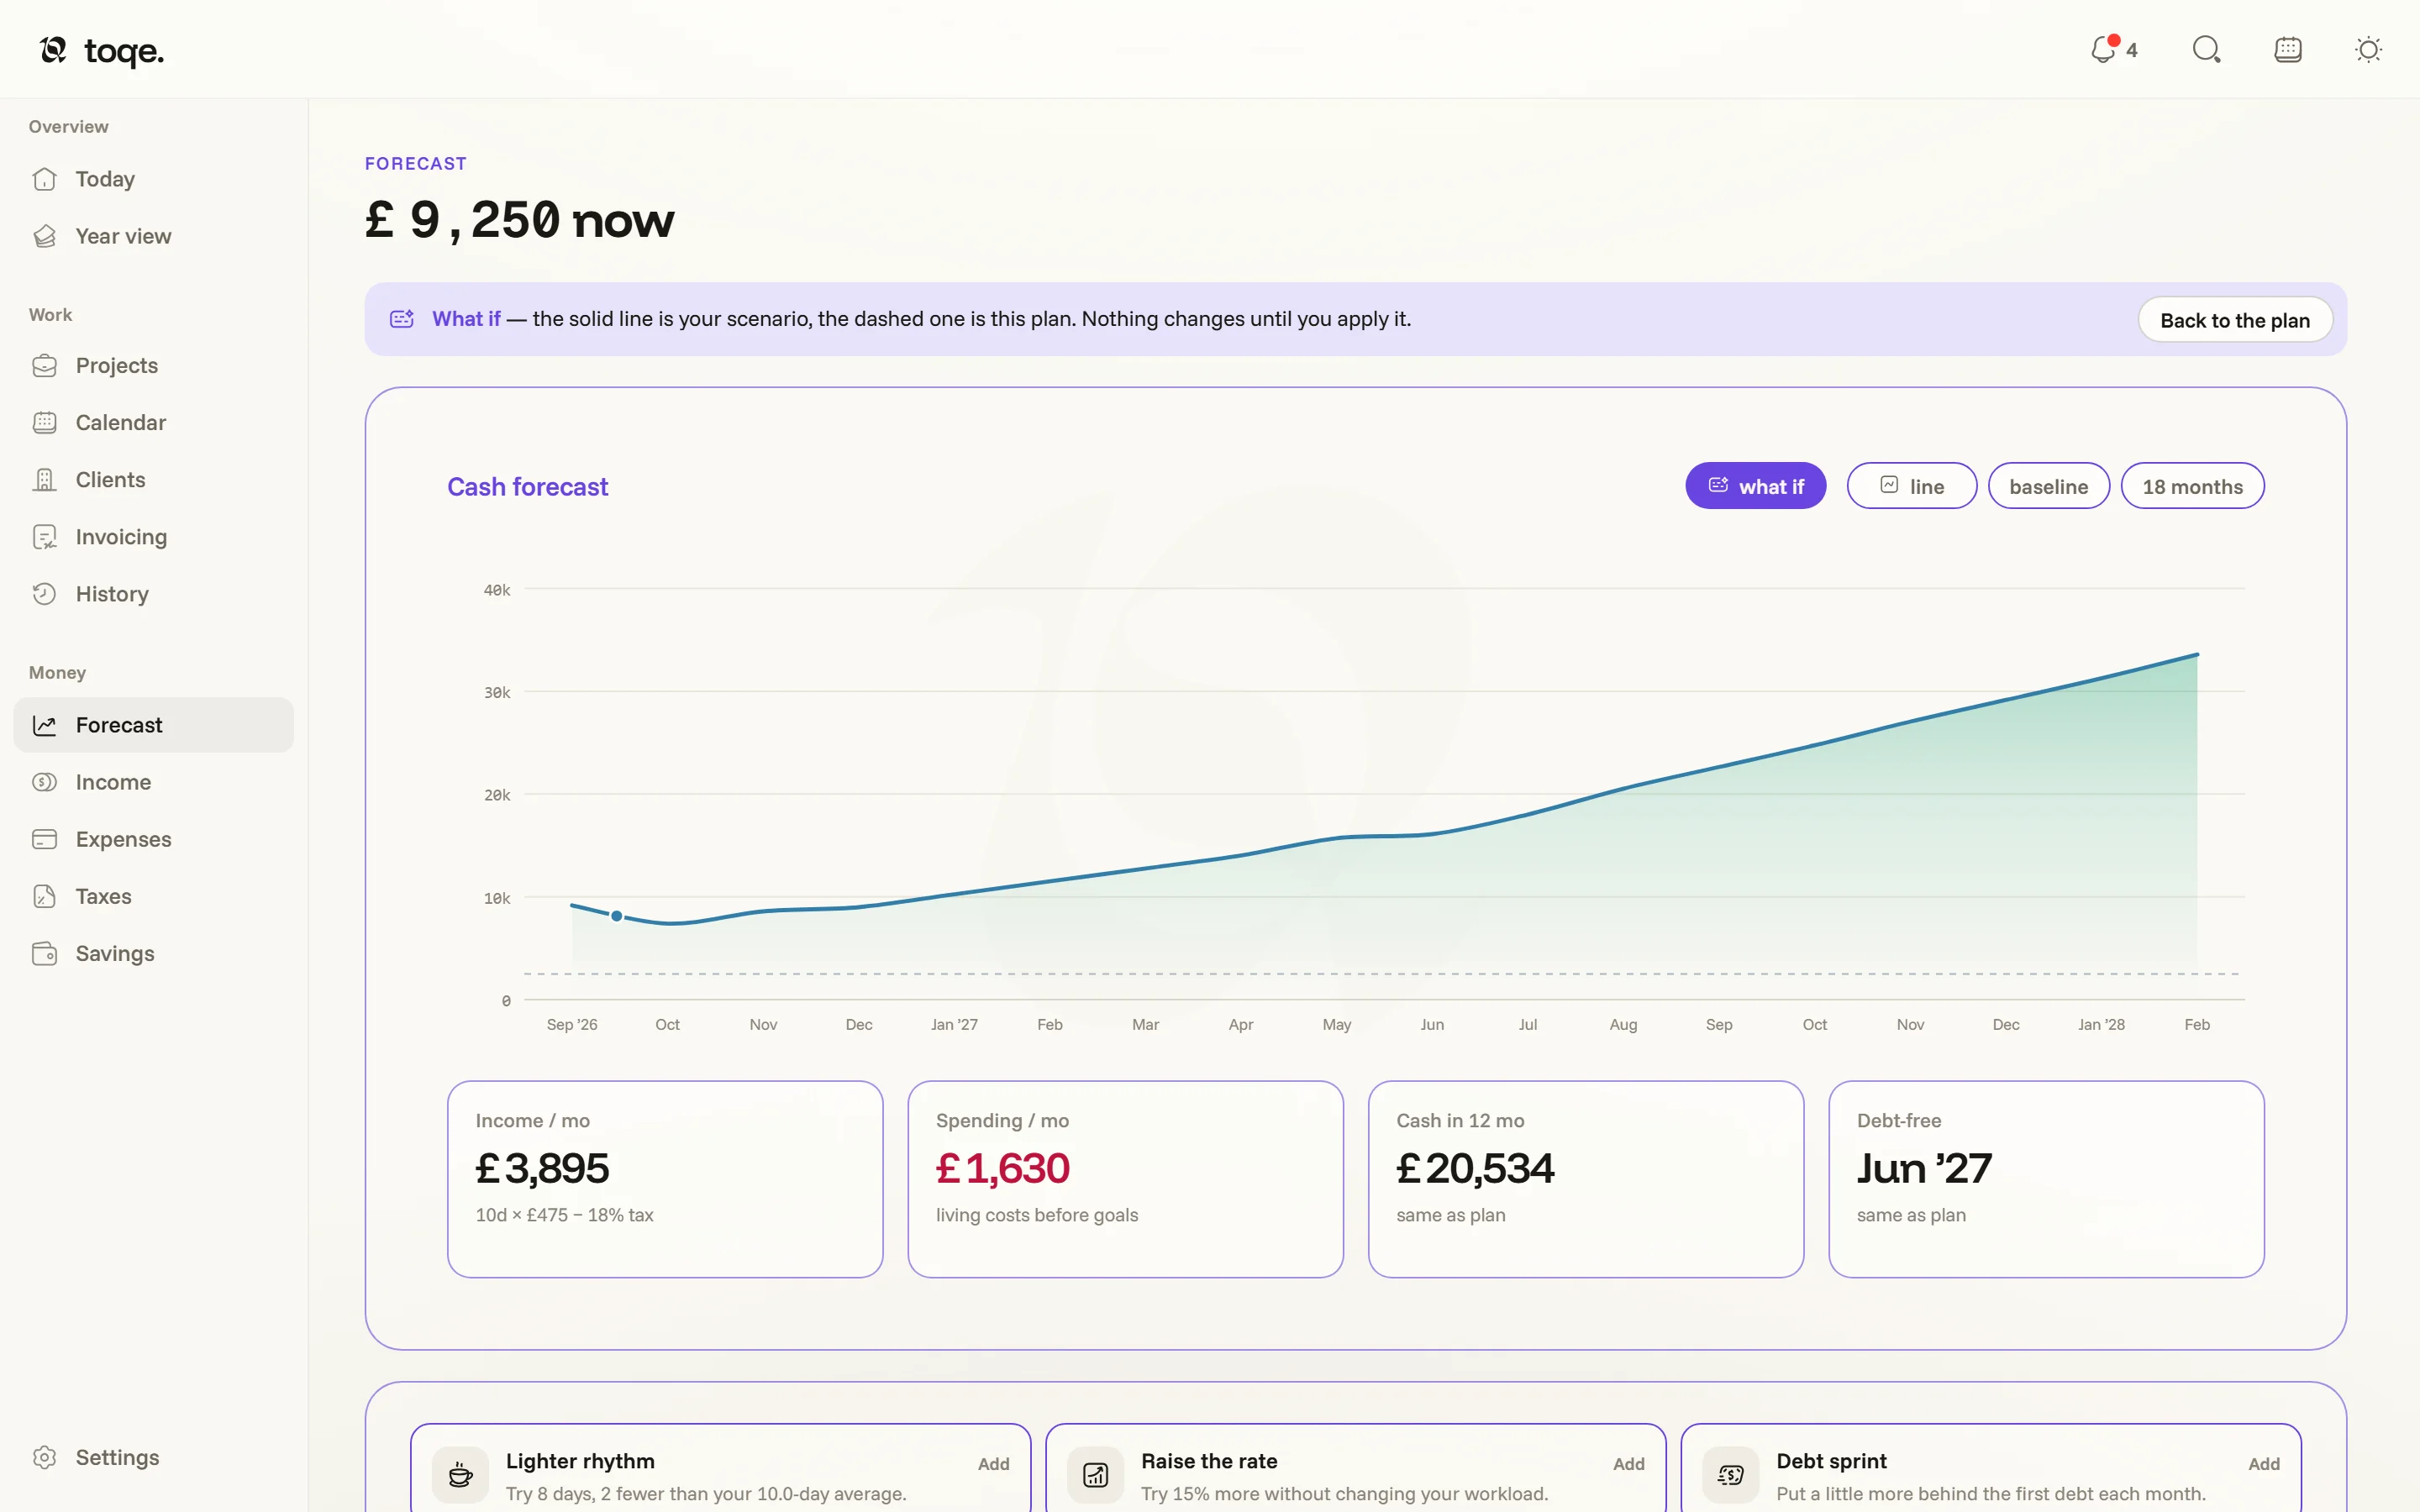Viewport: 2420px width, 1512px height.
Task: Click the Expenses card icon
Action: (44, 839)
